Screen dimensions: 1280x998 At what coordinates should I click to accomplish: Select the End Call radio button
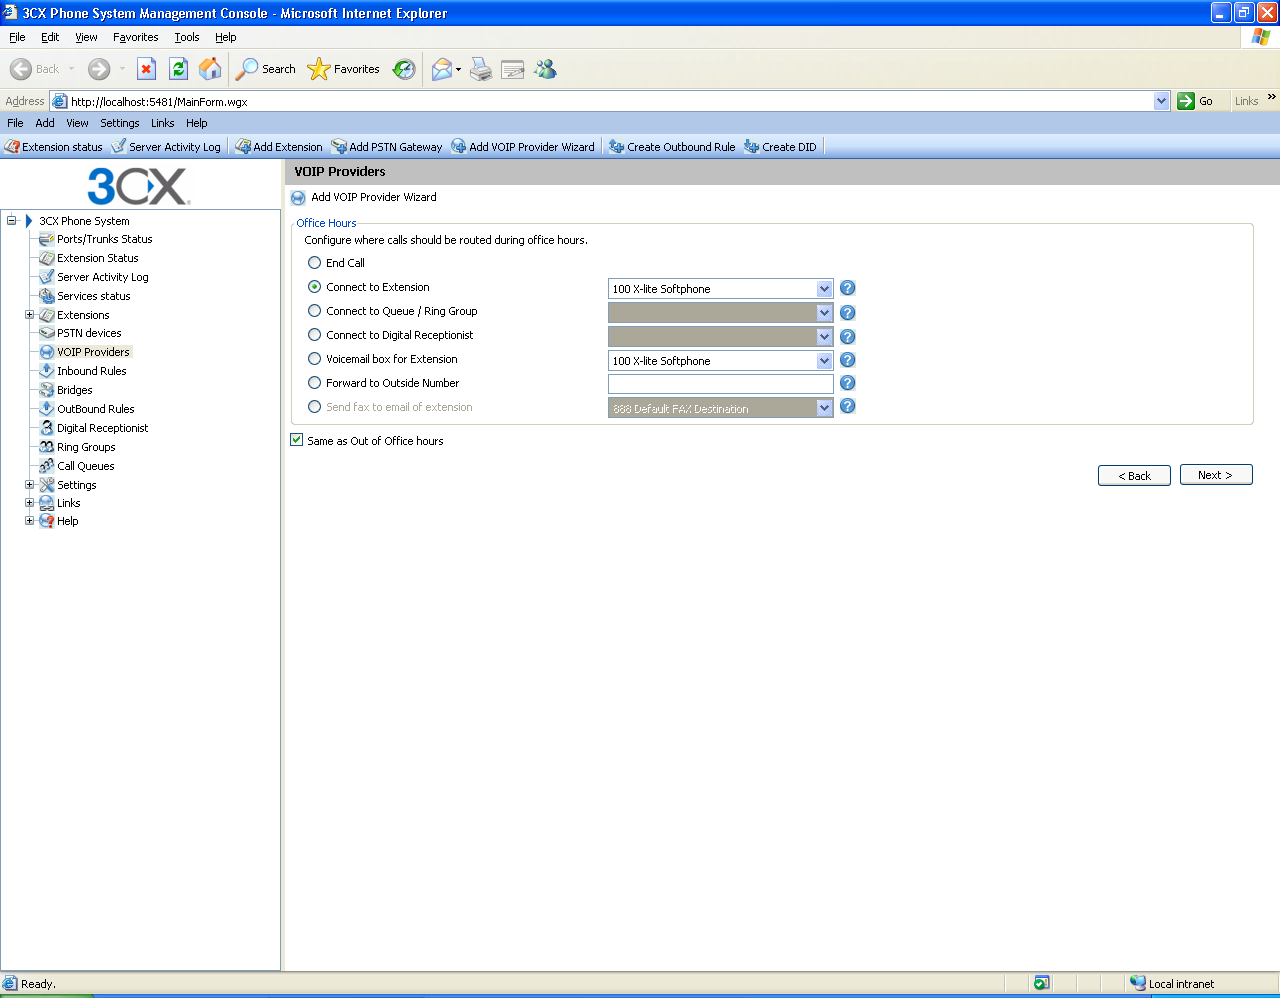point(315,263)
